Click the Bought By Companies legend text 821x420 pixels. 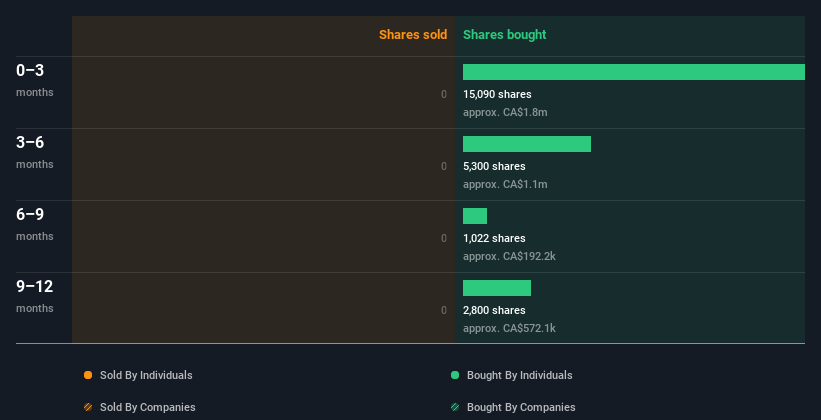[x=521, y=407]
